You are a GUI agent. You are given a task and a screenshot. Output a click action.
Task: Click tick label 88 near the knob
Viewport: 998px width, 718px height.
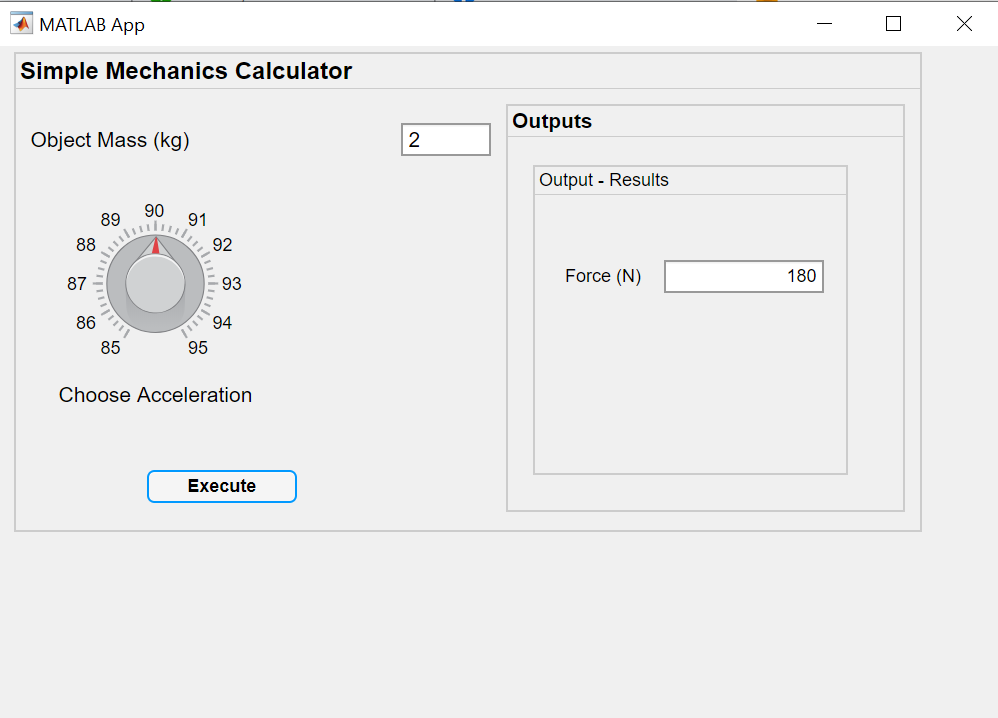click(86, 244)
